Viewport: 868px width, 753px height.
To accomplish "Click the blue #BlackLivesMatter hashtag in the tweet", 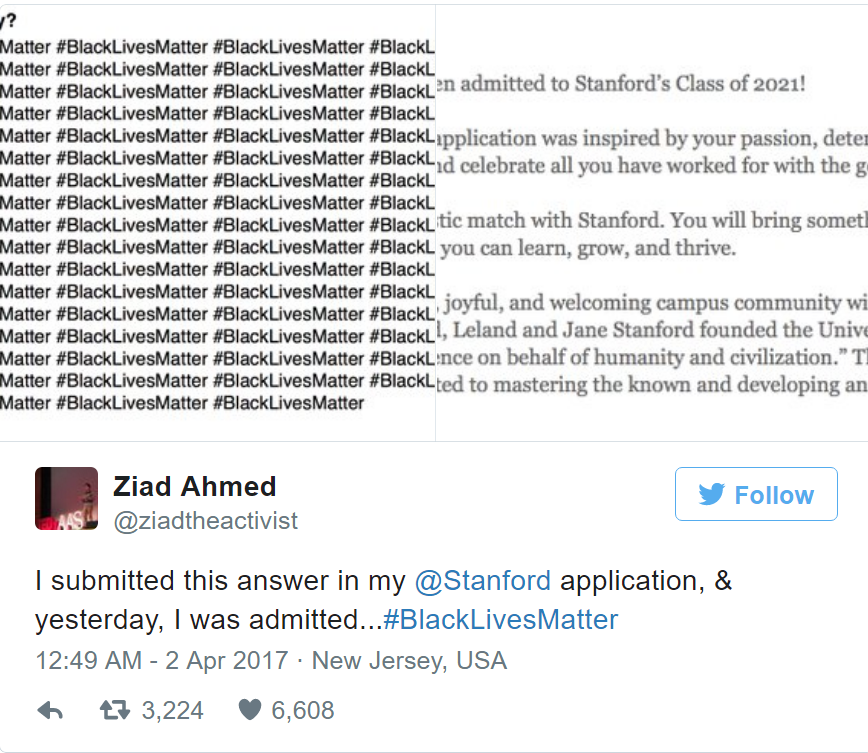I will [x=500, y=620].
